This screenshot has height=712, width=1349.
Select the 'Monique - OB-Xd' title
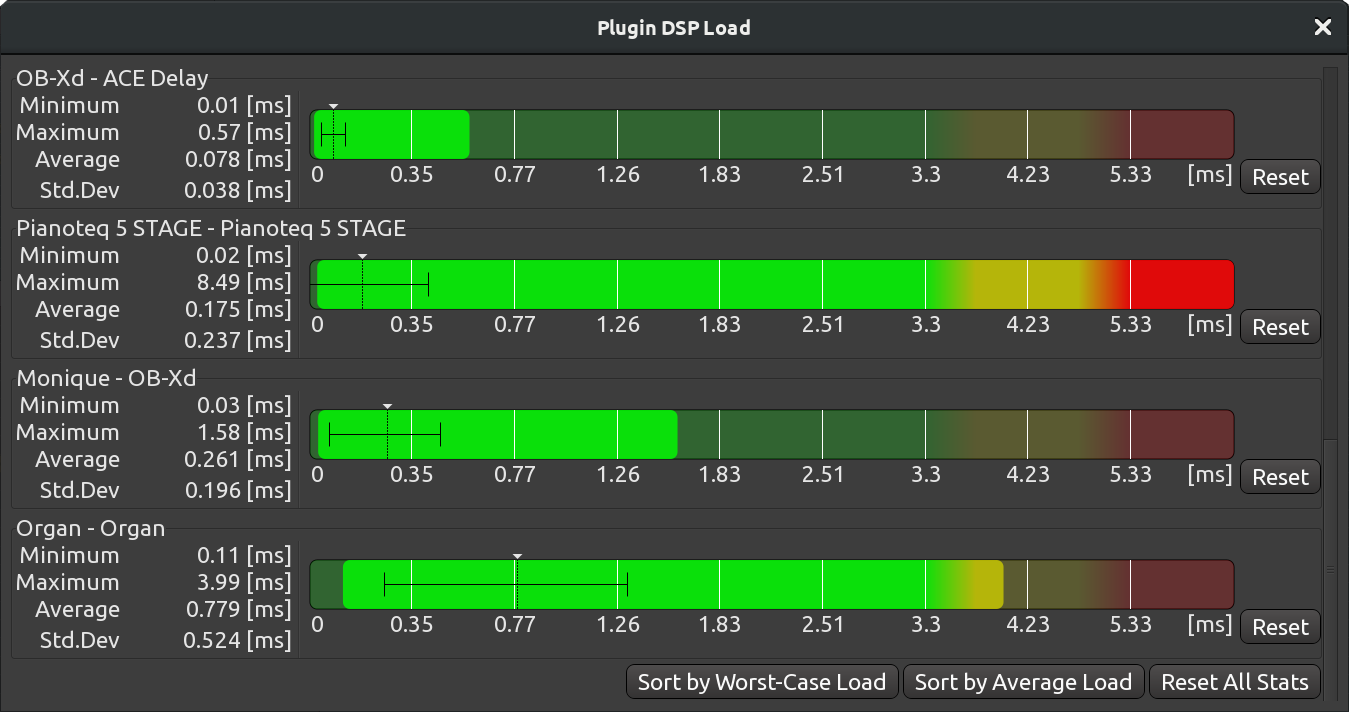point(106,378)
